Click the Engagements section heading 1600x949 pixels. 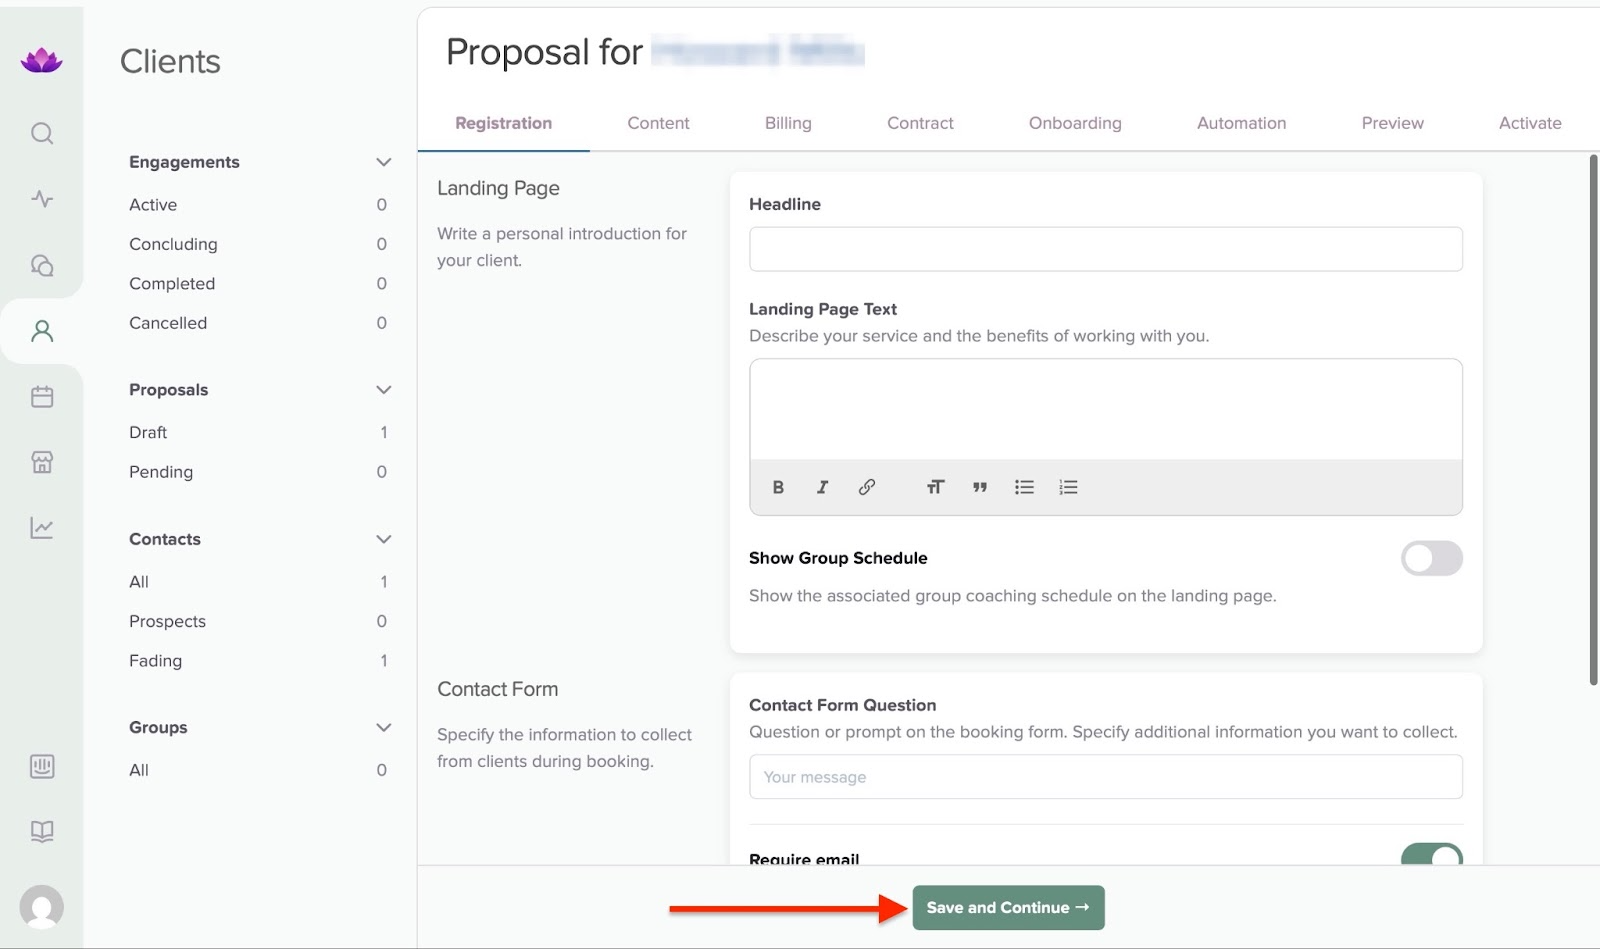pyautogui.click(x=184, y=162)
